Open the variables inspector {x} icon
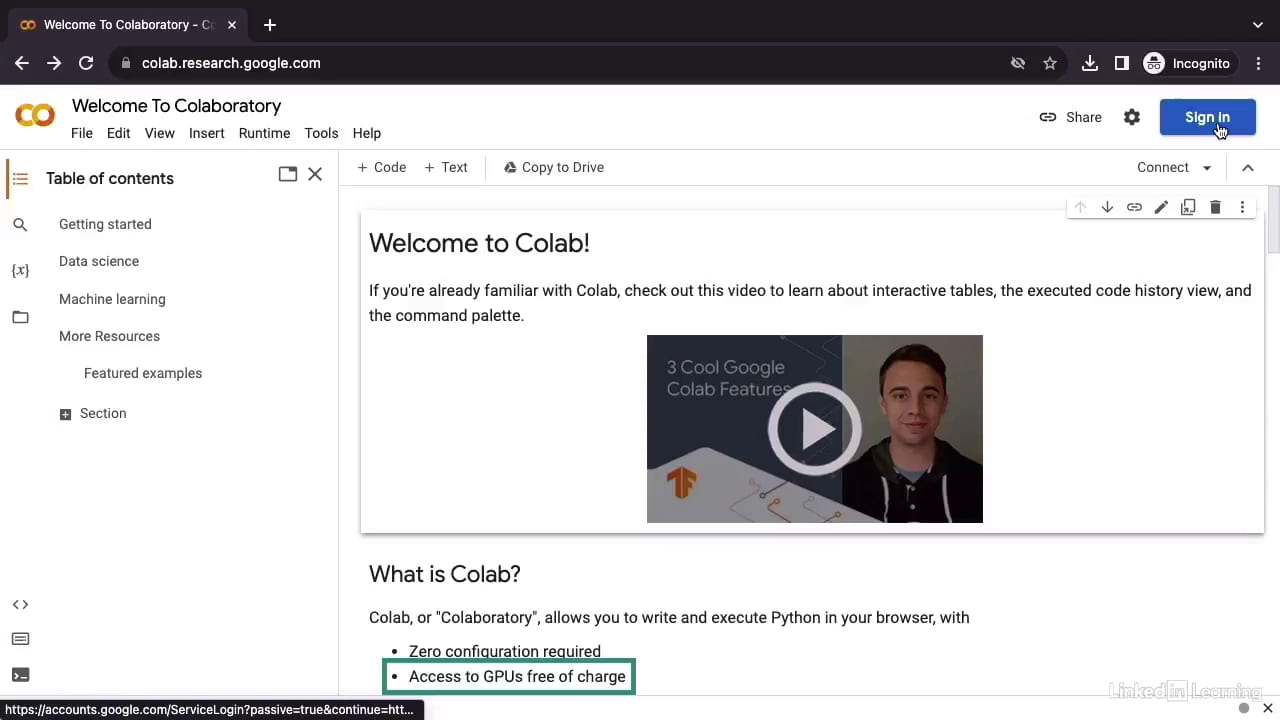 [20, 271]
